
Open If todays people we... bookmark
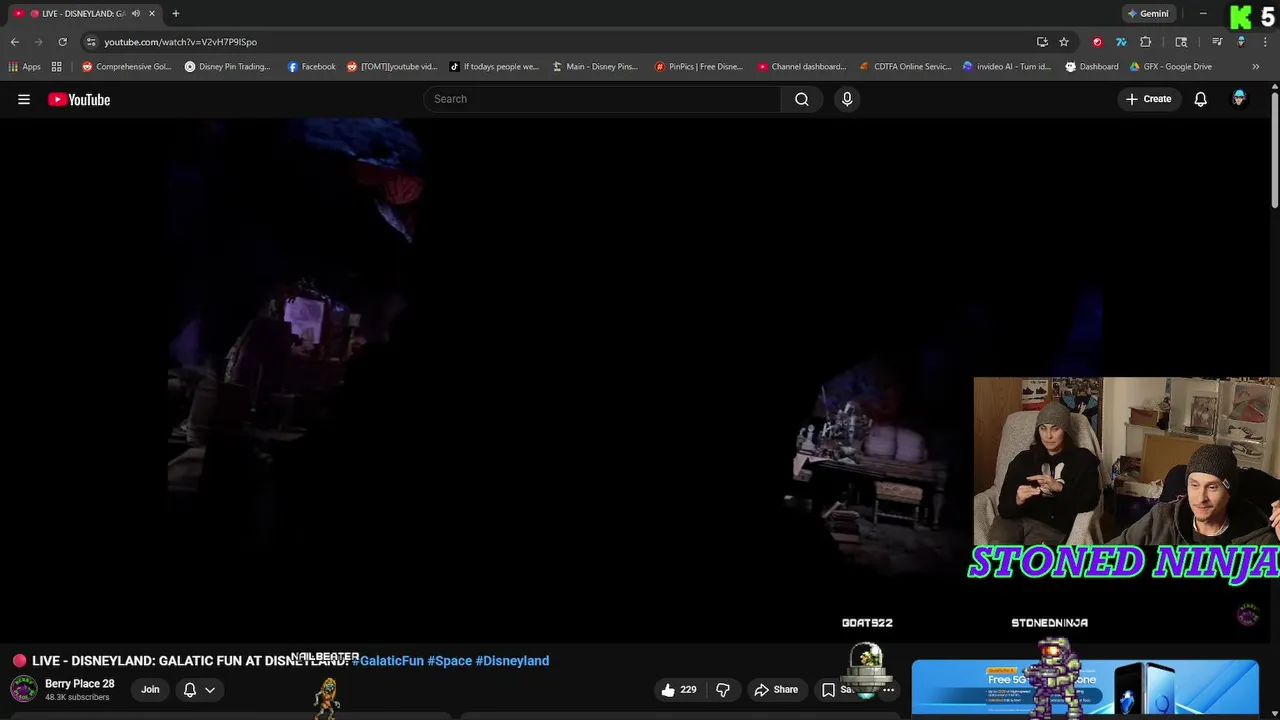pos(494,67)
